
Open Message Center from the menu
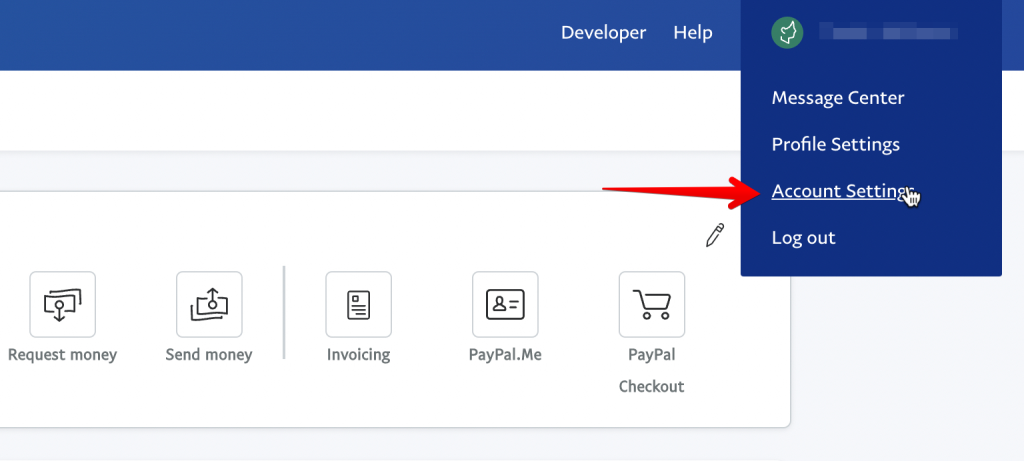(x=837, y=98)
